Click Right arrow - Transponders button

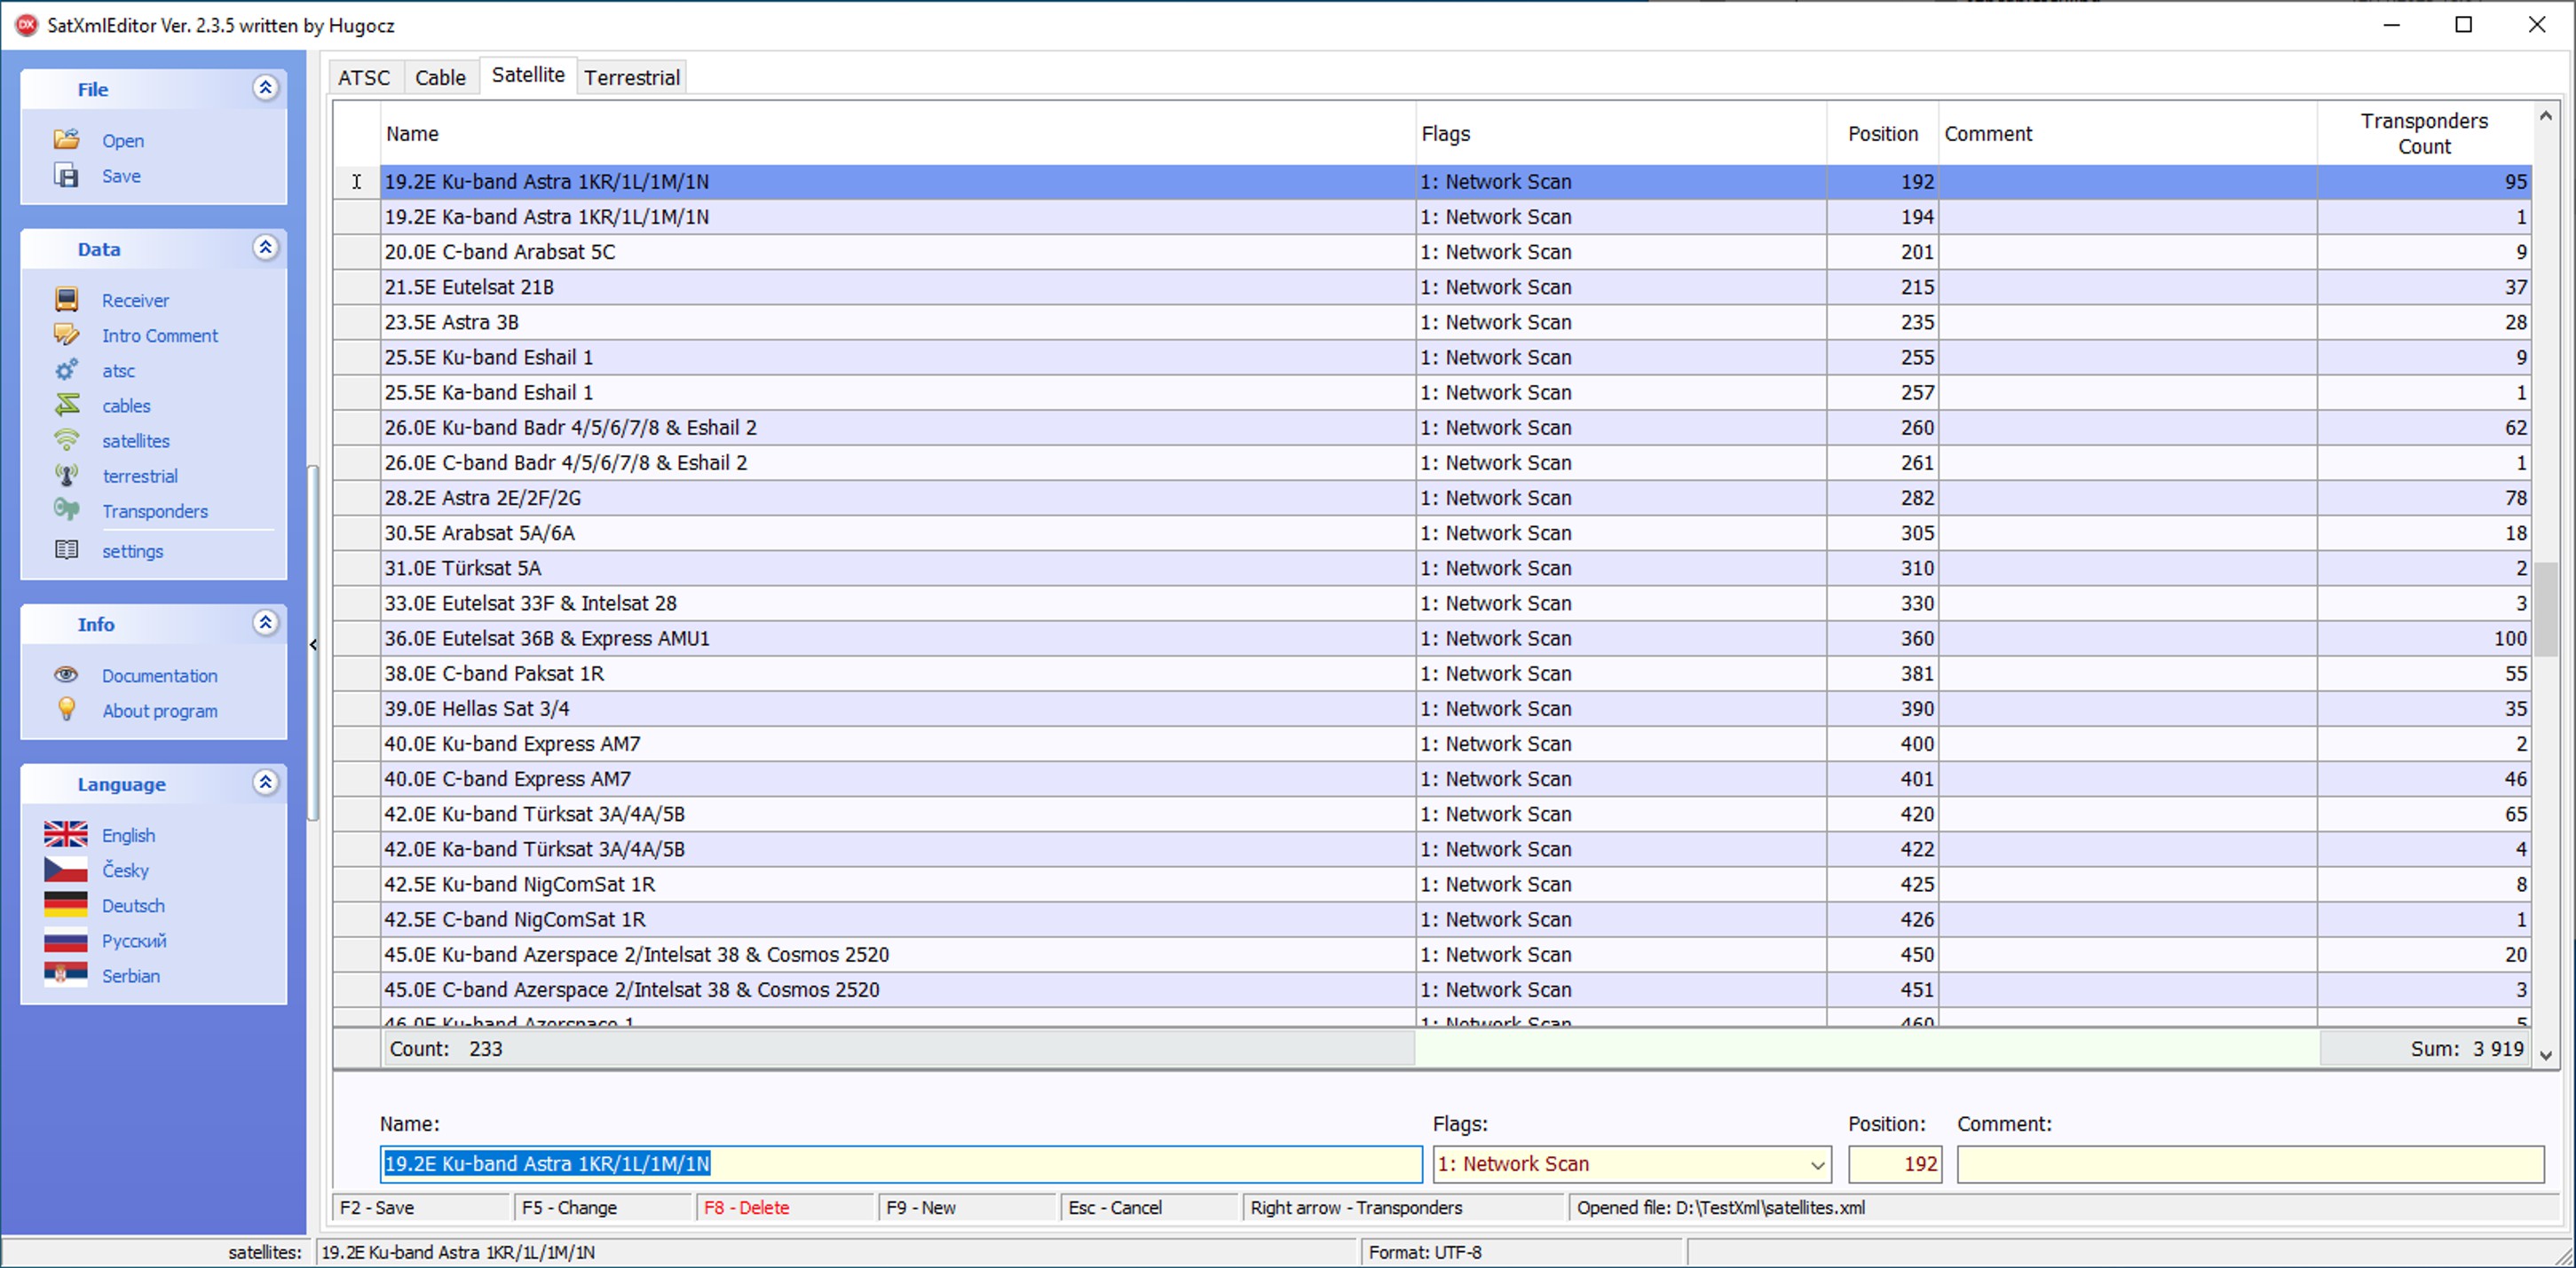click(x=1404, y=1207)
